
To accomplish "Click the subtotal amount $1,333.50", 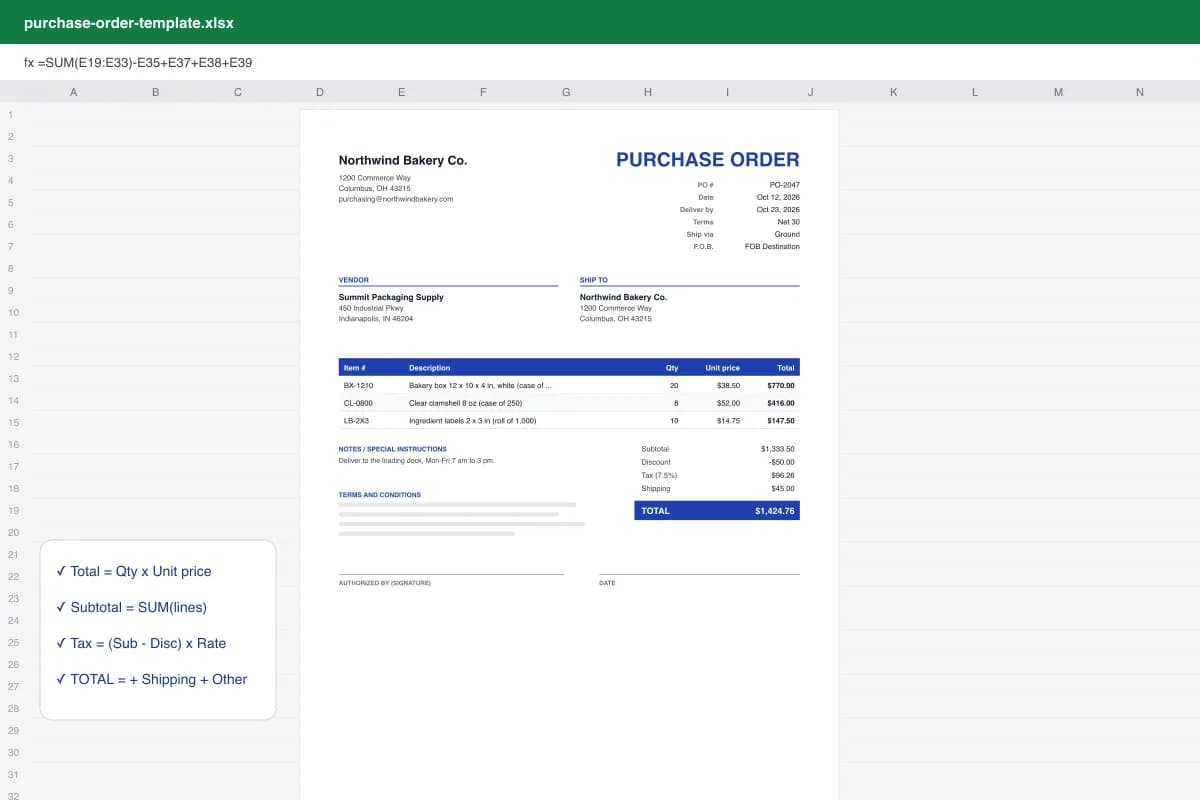I will (x=778, y=449).
